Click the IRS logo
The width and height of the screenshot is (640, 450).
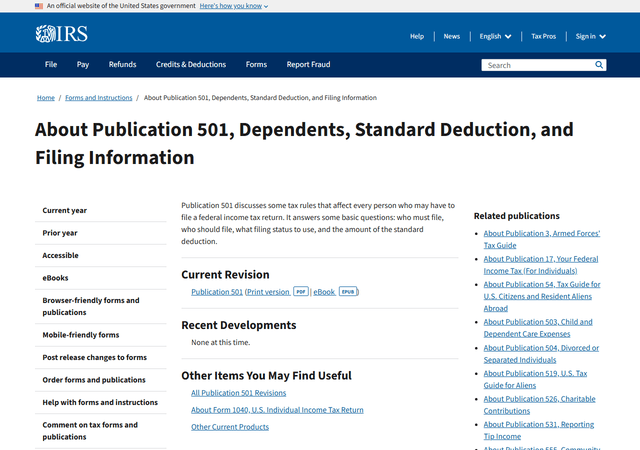tap(62, 34)
